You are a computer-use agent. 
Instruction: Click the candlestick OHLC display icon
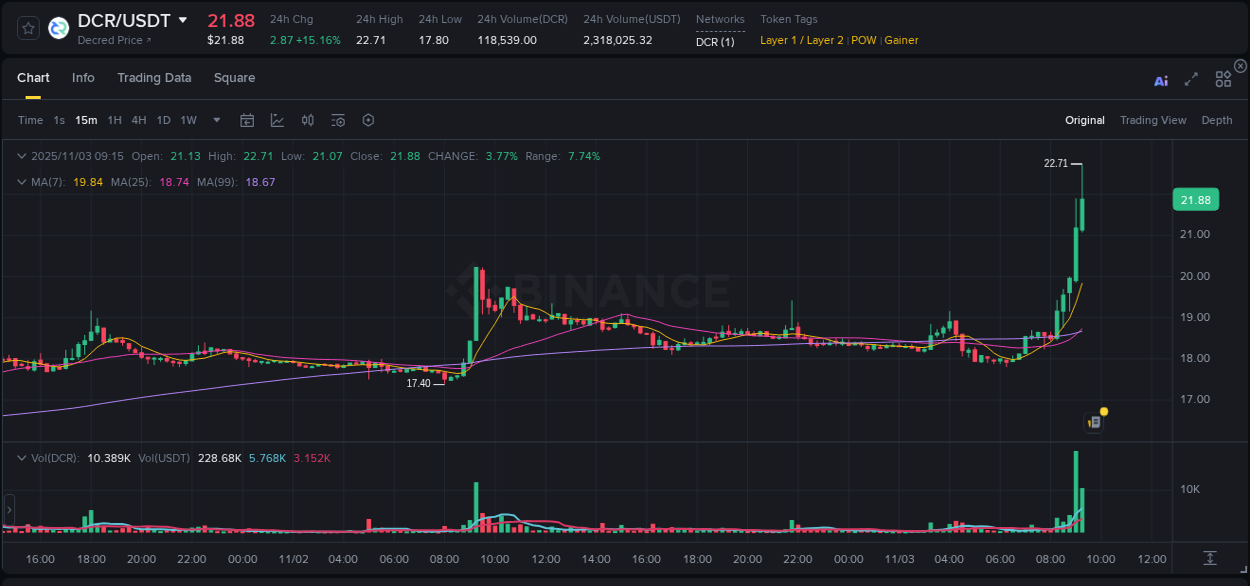click(x=307, y=120)
